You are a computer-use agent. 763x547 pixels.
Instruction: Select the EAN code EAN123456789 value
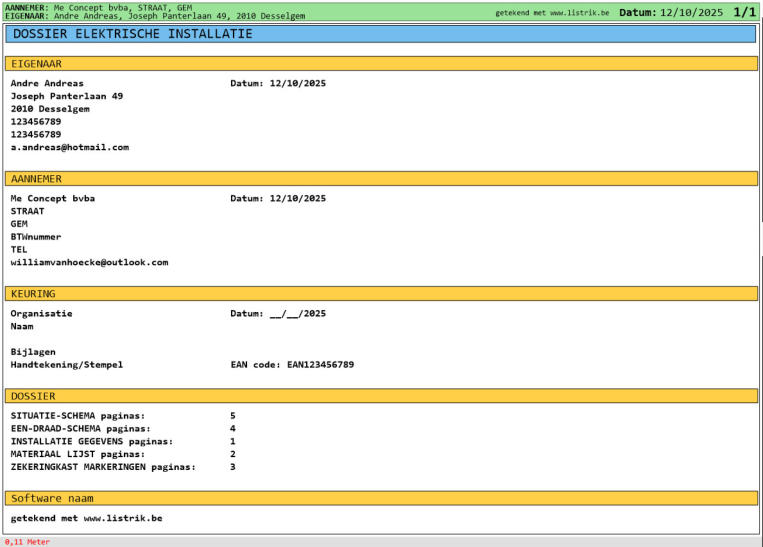click(320, 365)
